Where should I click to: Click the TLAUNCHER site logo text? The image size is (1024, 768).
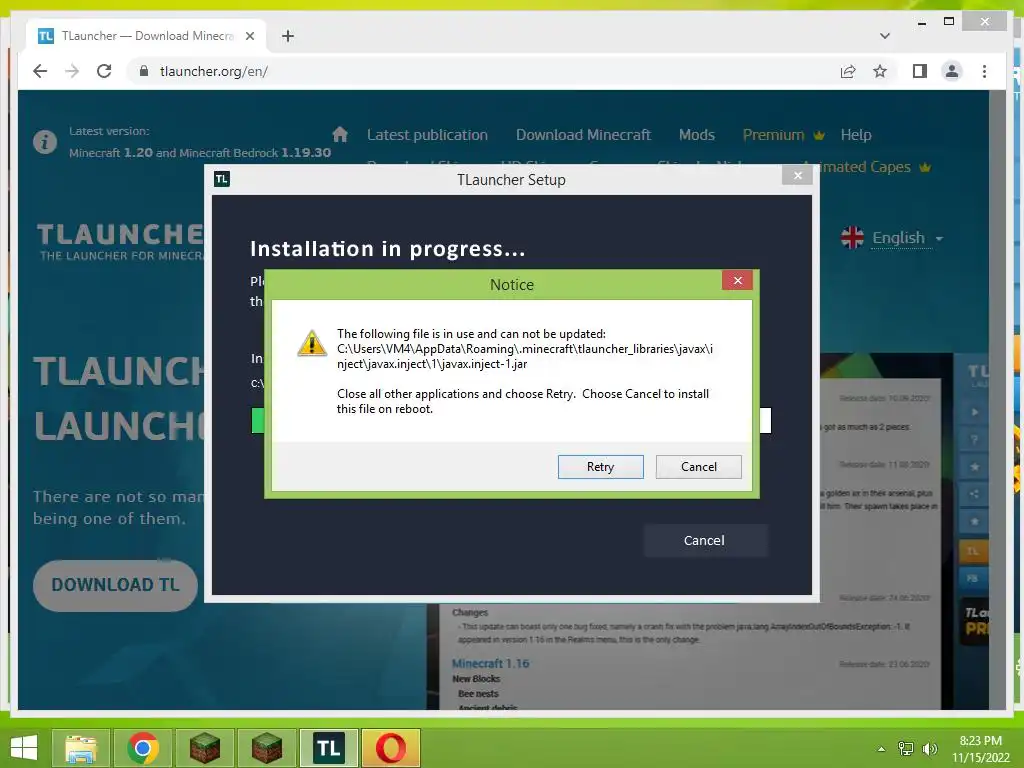click(x=120, y=234)
